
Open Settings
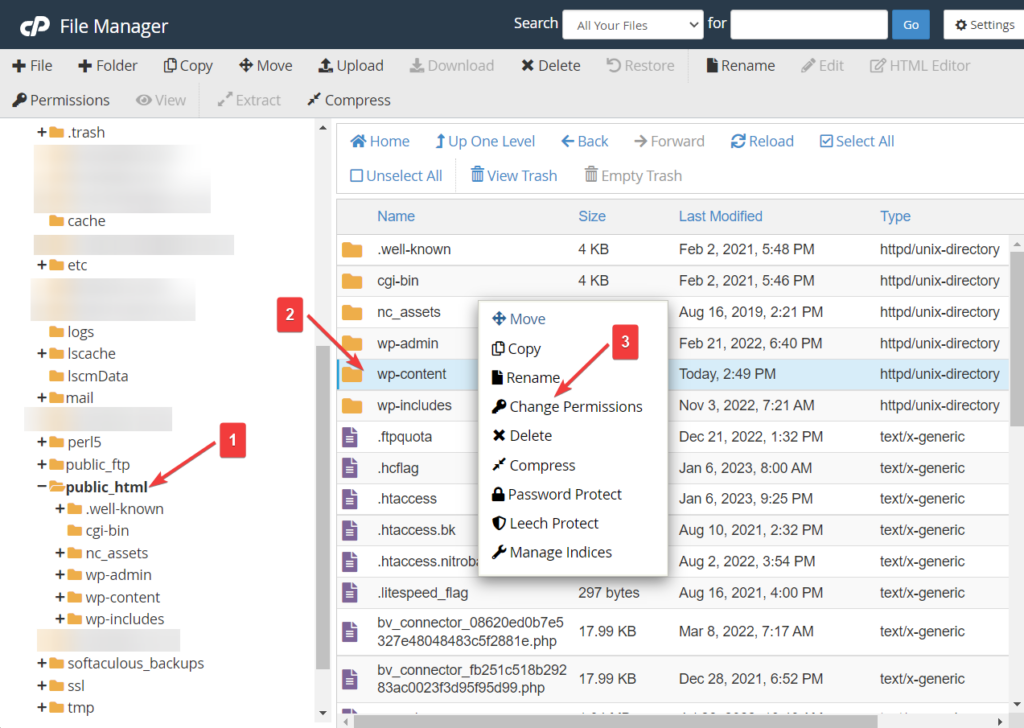984,25
